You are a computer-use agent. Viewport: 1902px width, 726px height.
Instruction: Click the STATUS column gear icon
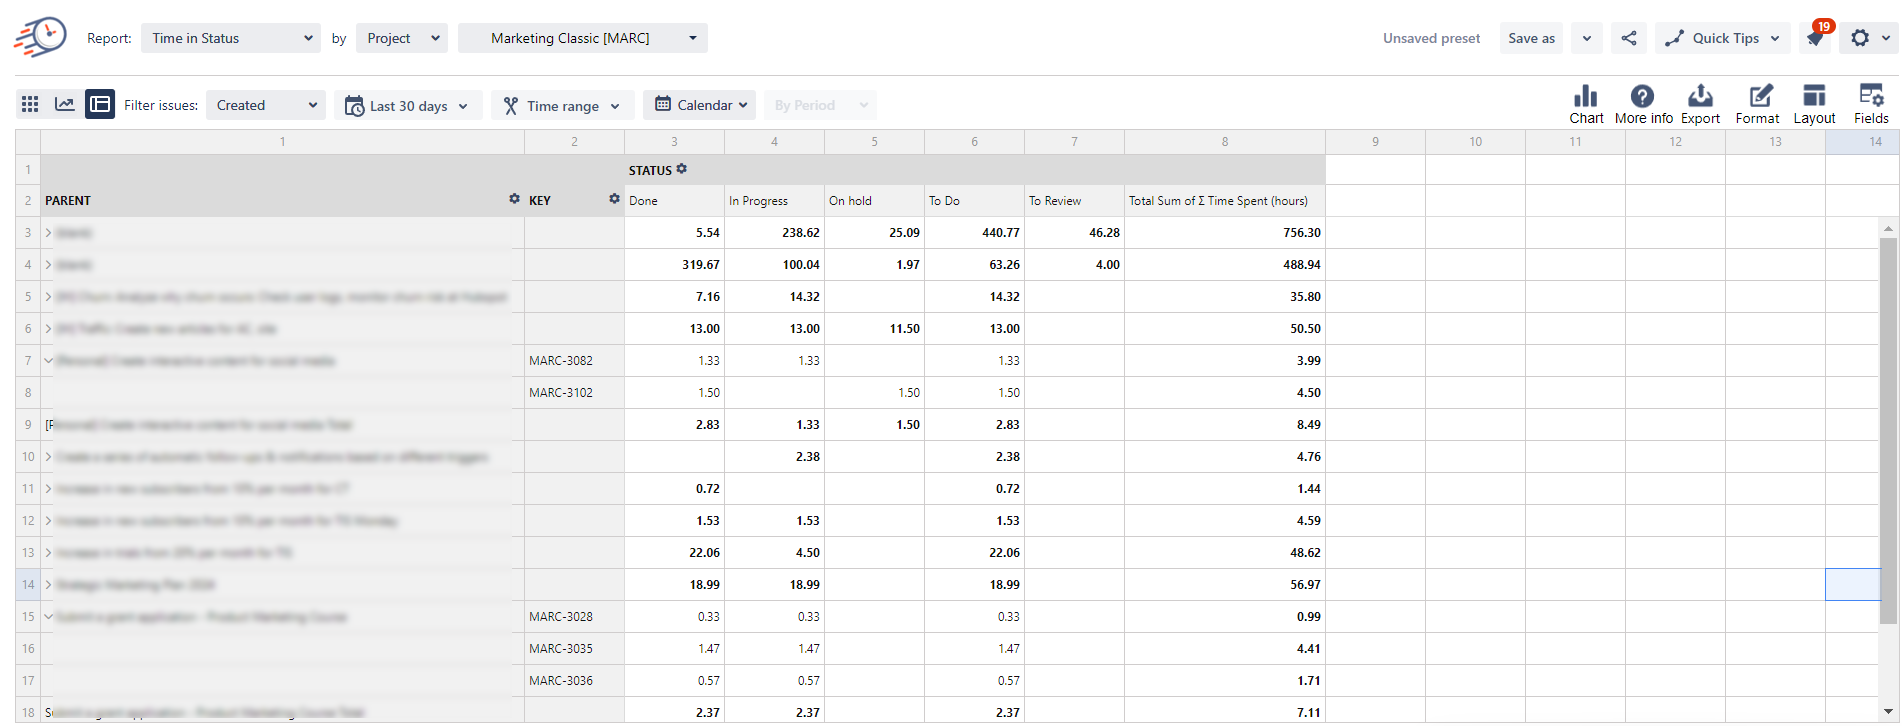682,169
